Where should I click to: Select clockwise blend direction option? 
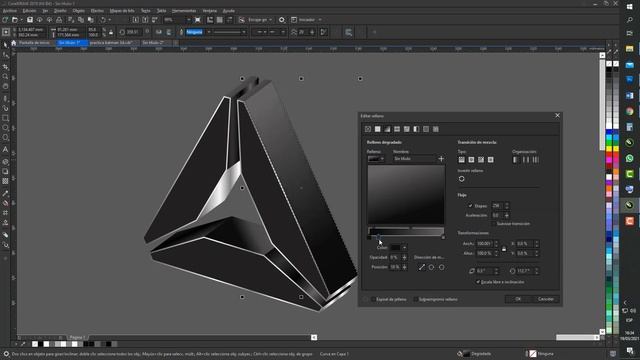point(431,267)
